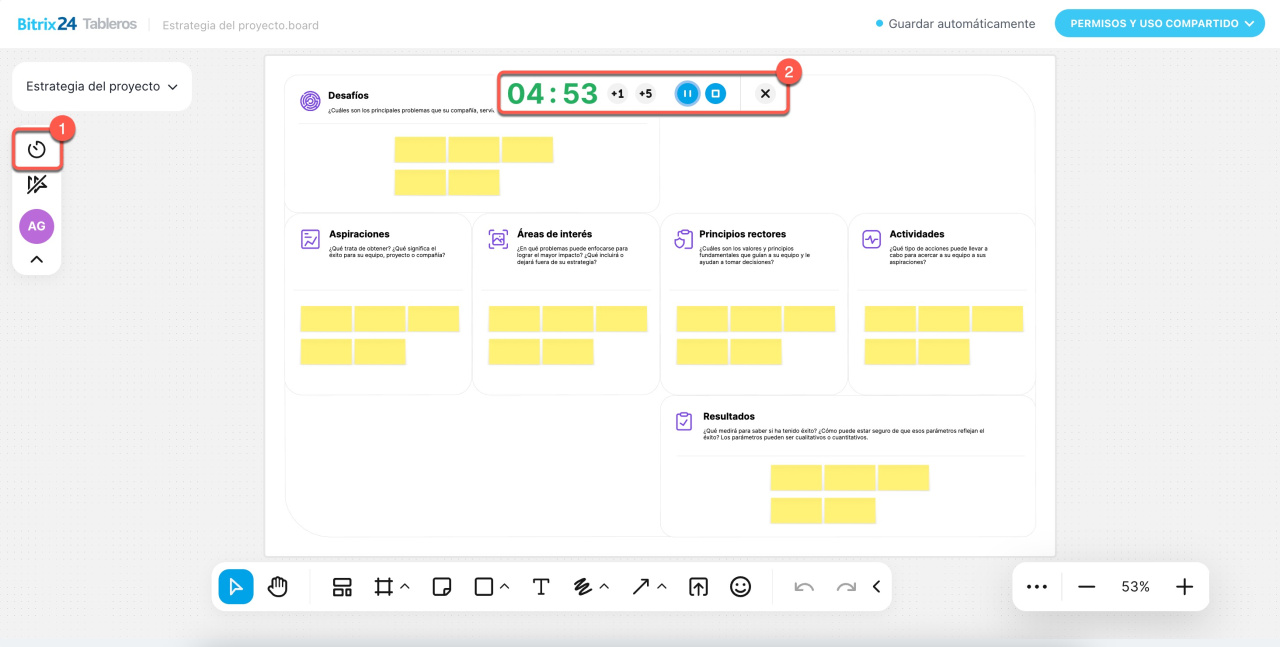Add five minutes with +5 button
Image resolution: width=1280 pixels, height=647 pixels.
pyautogui.click(x=645, y=94)
